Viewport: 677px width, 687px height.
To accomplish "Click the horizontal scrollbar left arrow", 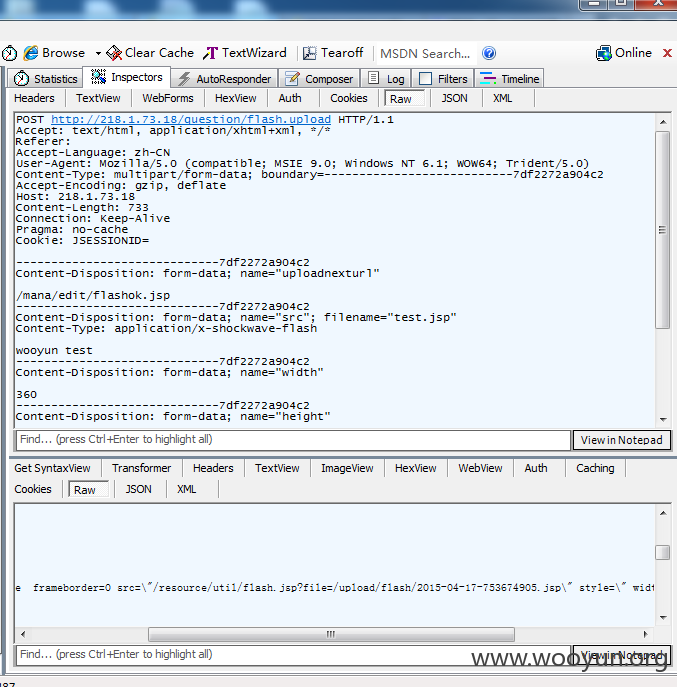I will 23,634.
